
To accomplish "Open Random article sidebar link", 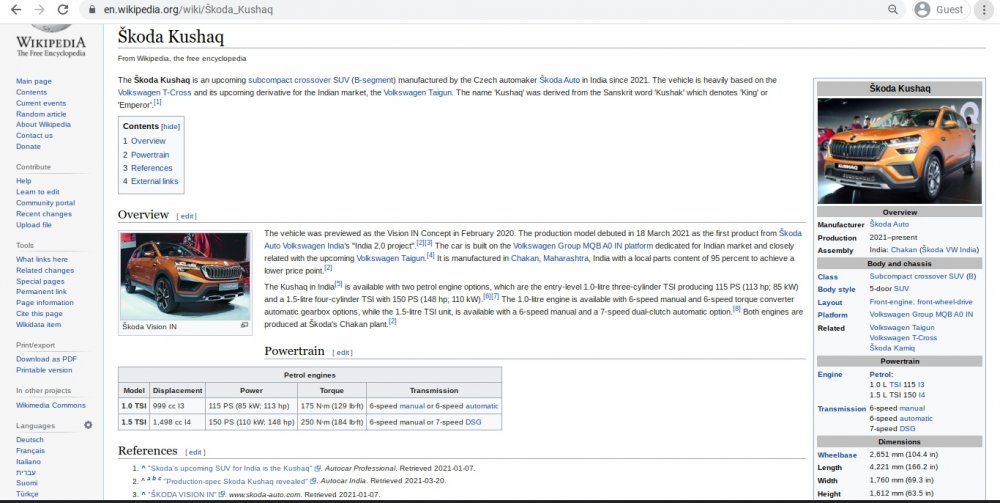I will 41,114.
